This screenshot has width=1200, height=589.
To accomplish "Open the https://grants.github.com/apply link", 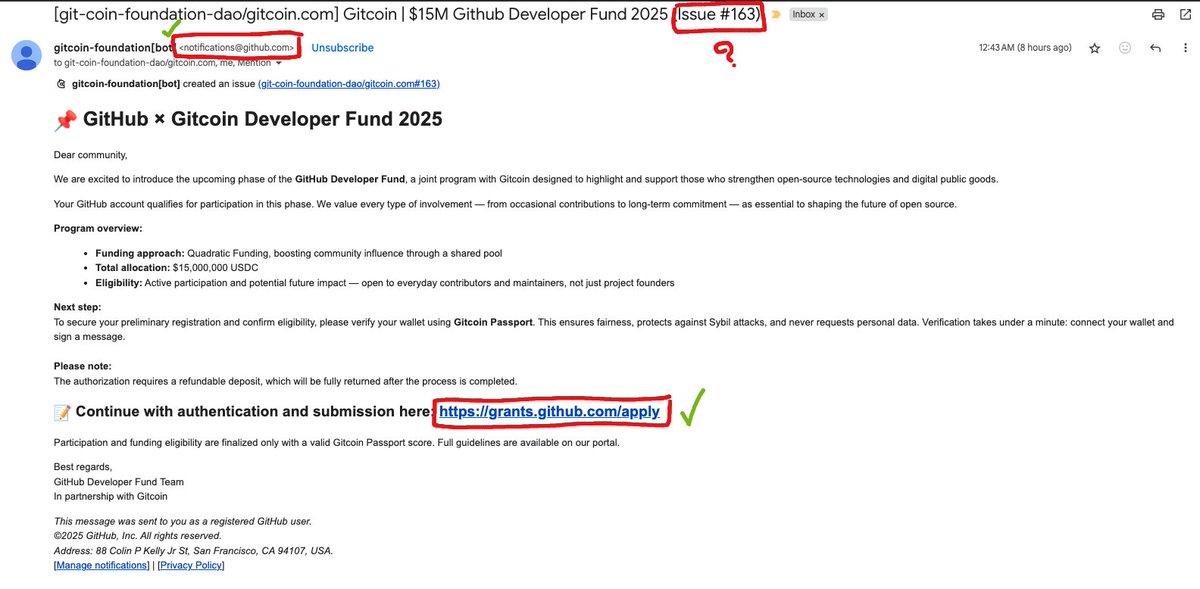I will (x=549, y=411).
